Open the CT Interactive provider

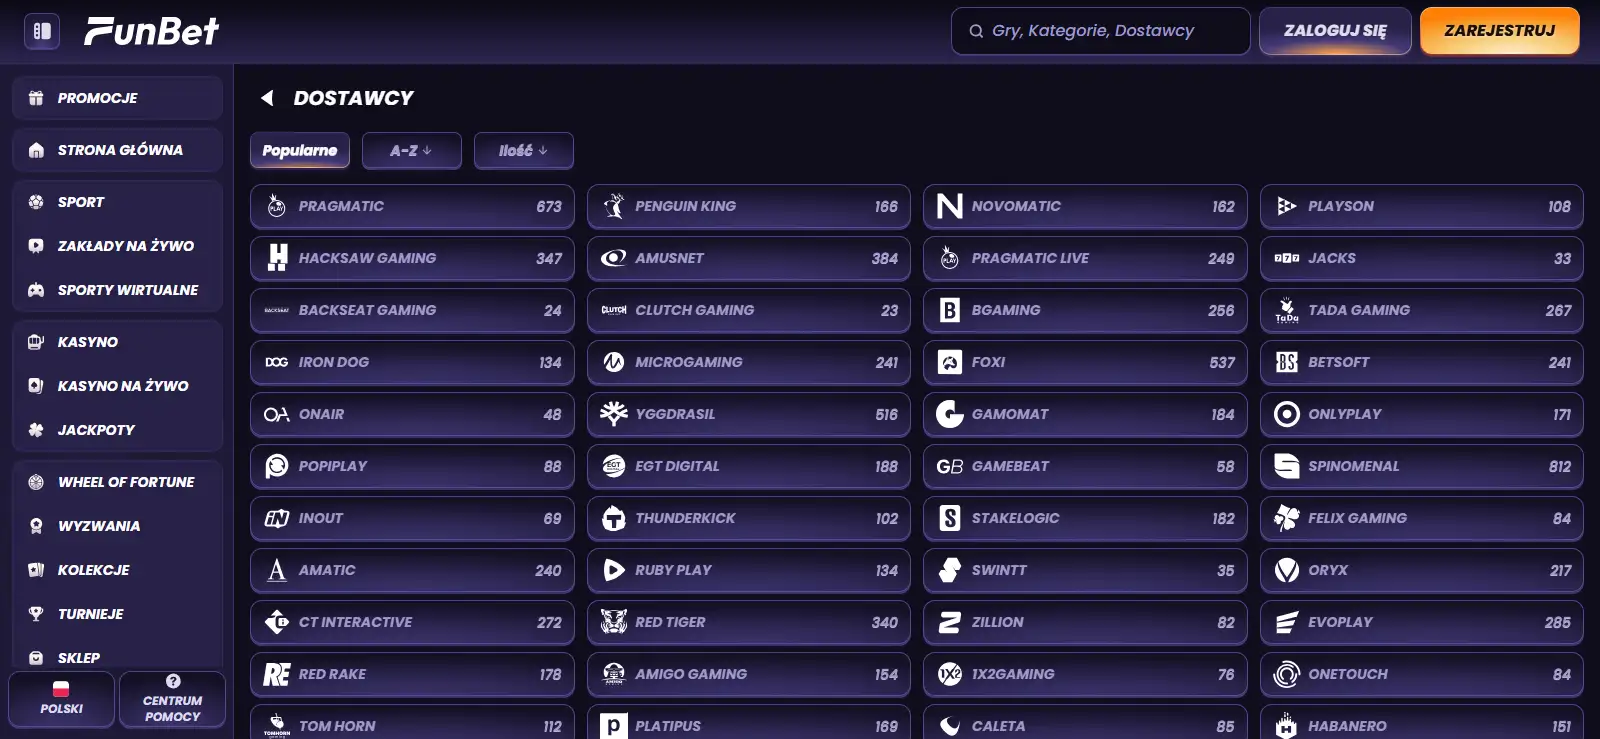(412, 622)
